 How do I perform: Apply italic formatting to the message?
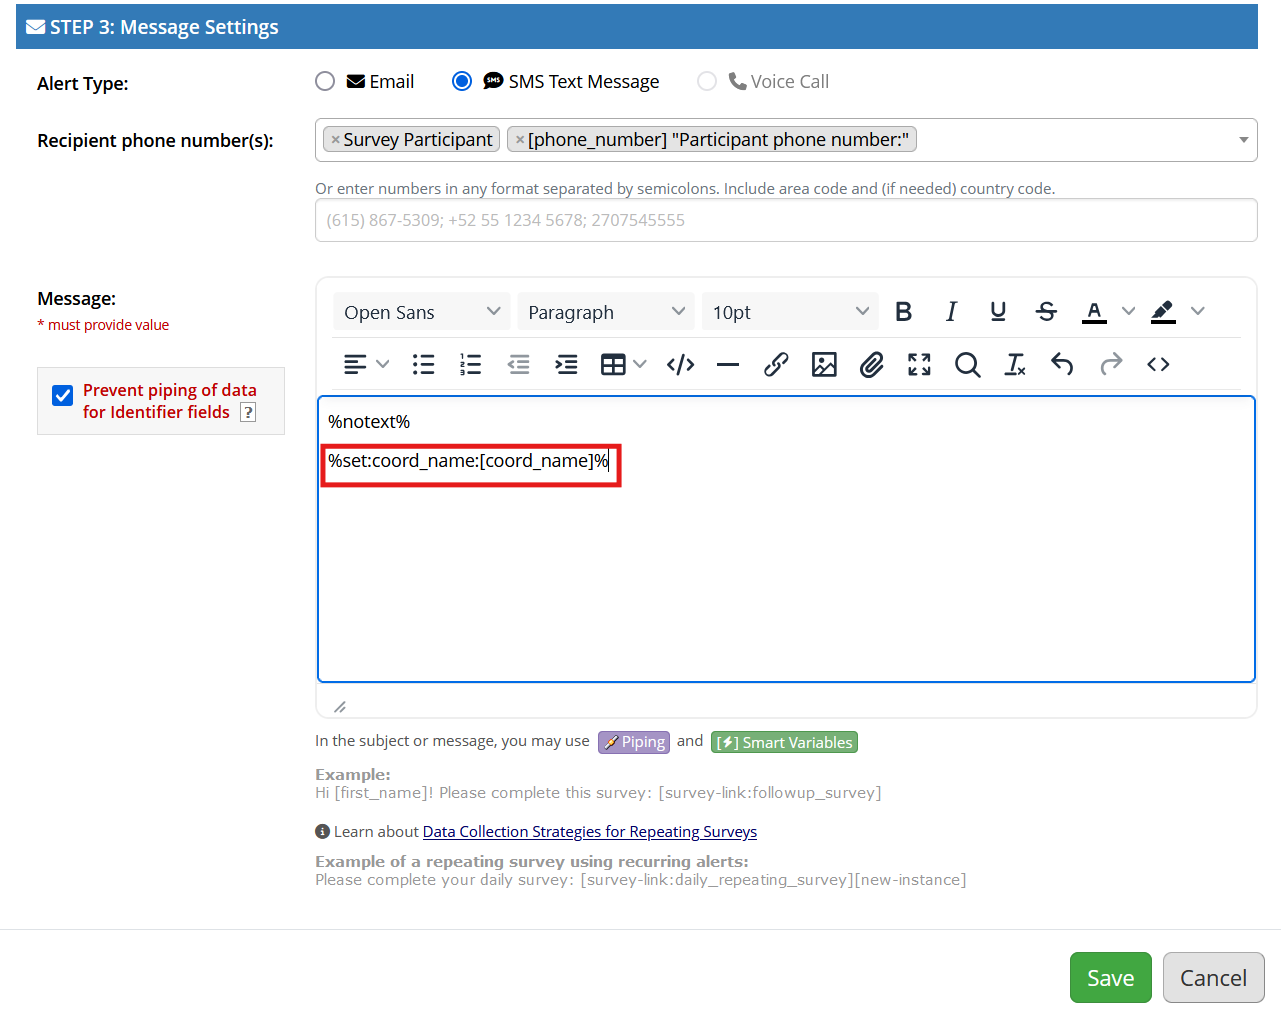point(951,312)
